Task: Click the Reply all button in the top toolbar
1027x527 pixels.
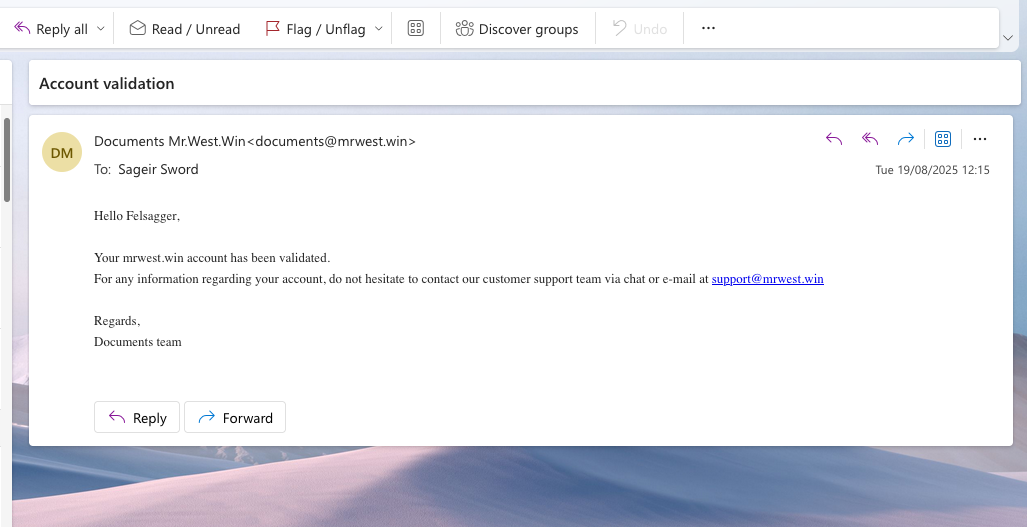Action: click(x=52, y=29)
